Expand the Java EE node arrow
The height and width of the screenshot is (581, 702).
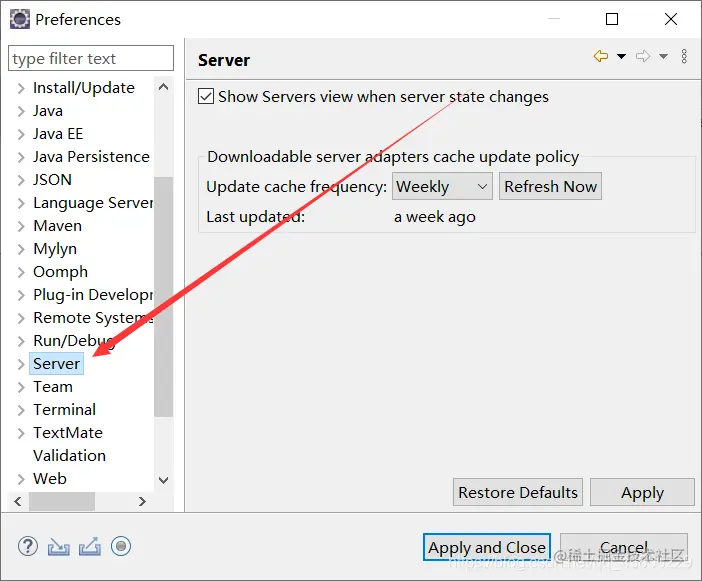(21, 134)
